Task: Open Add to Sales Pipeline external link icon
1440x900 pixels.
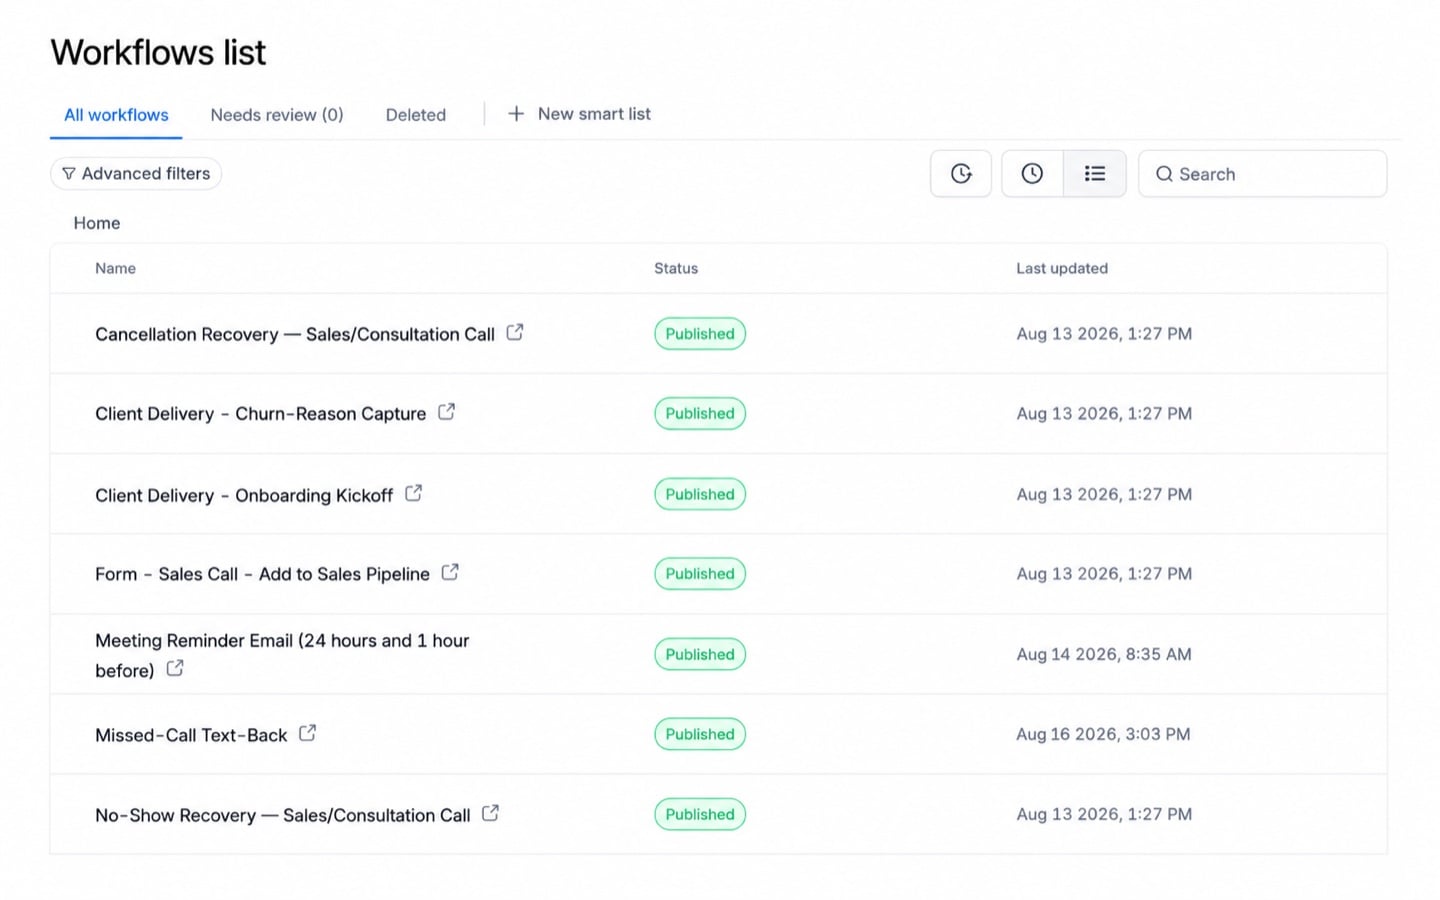Action: coord(450,572)
